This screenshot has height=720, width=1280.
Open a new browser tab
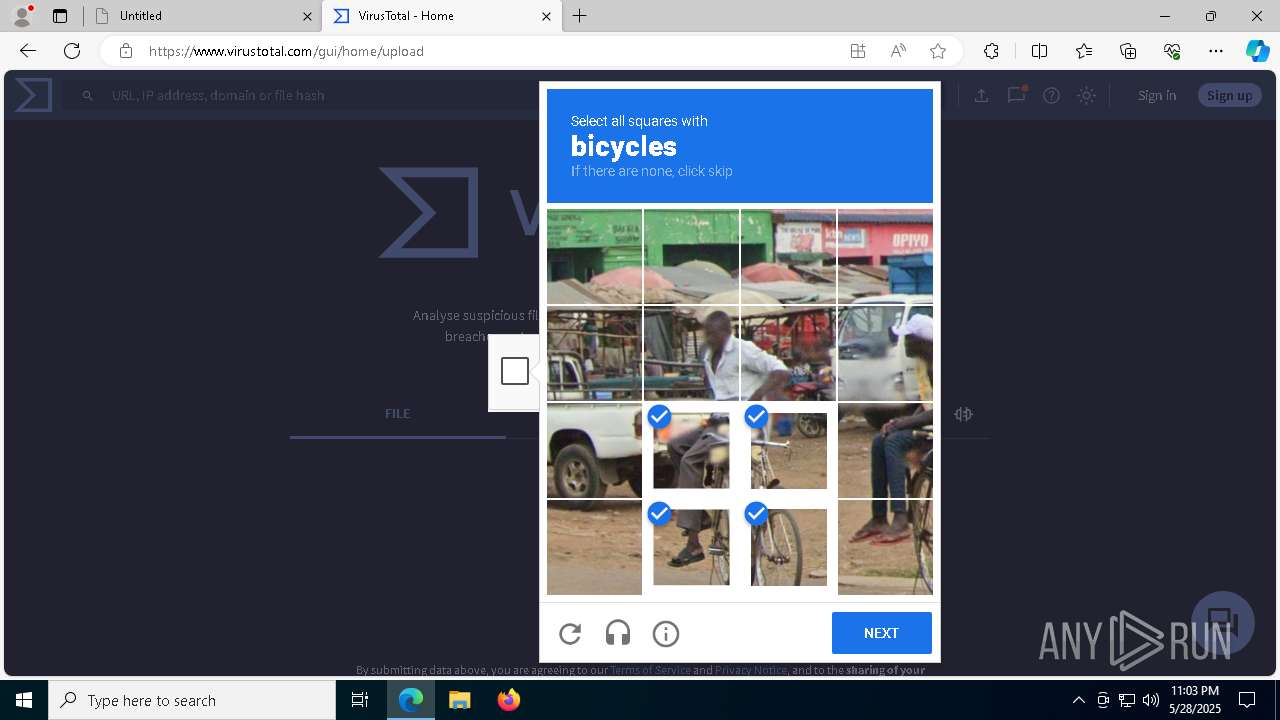click(580, 16)
